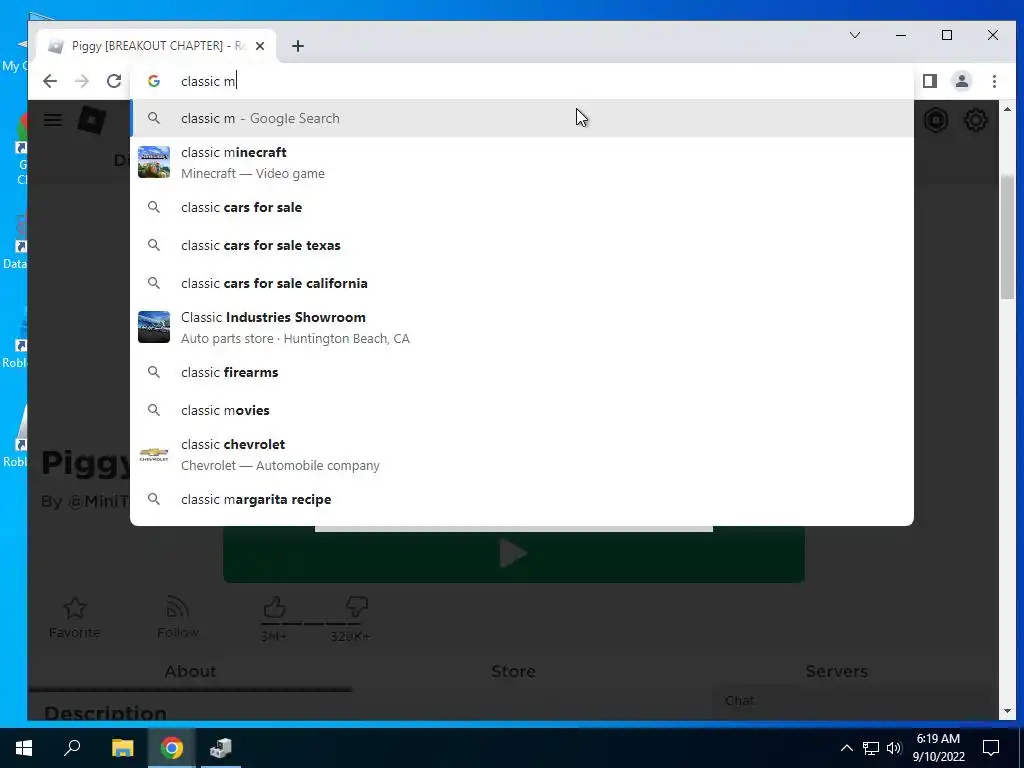Open a new browser tab
Viewport: 1024px width, 768px height.
(x=298, y=46)
